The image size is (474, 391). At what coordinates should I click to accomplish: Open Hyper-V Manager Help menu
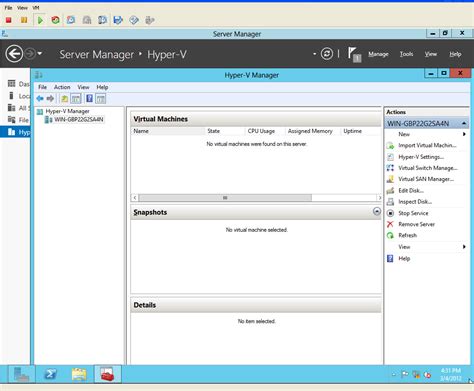[x=102, y=87]
